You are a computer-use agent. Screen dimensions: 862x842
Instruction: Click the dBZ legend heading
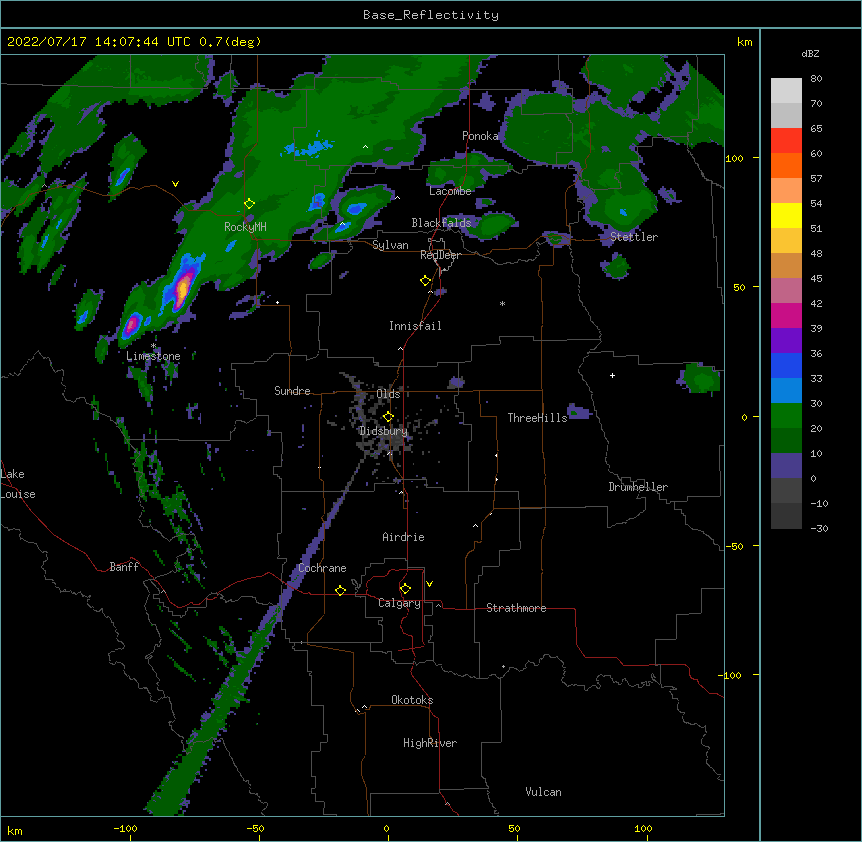[810, 54]
